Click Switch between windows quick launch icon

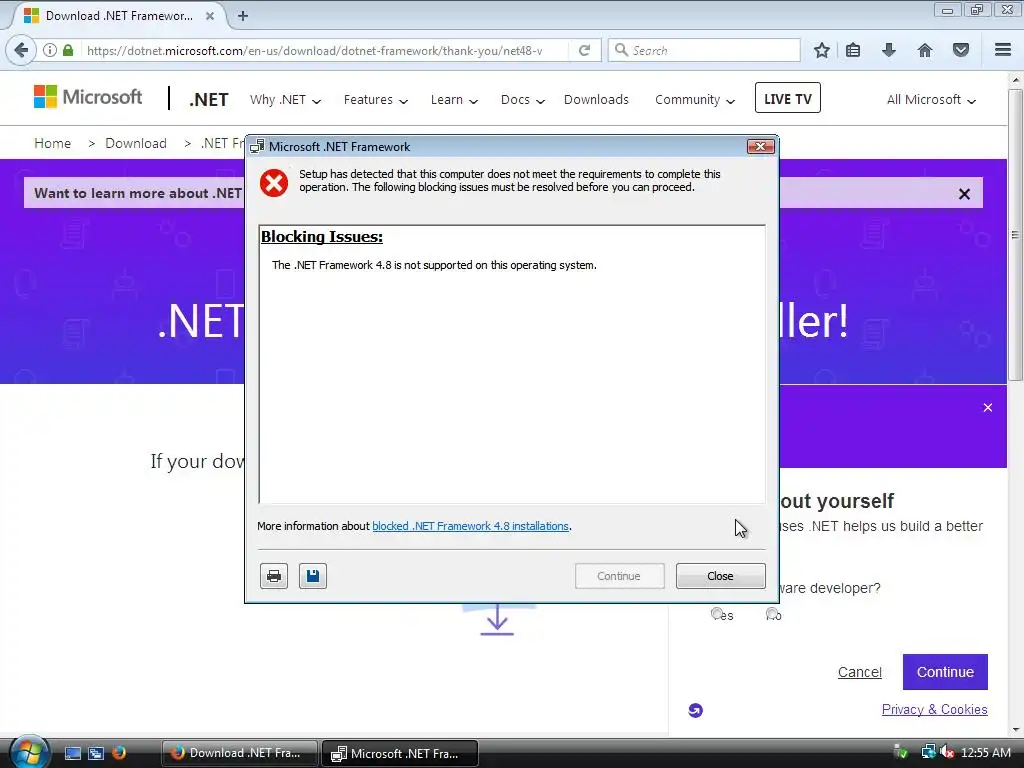point(96,753)
